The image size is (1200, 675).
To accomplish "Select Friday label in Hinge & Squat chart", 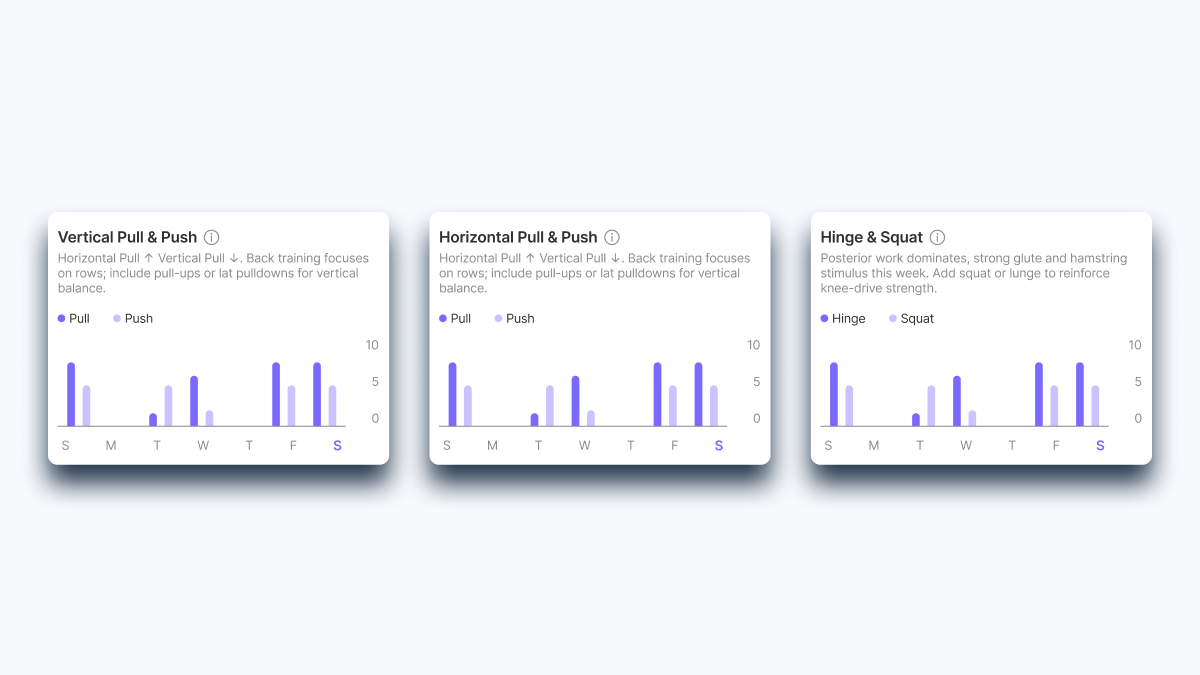I will point(1056,446).
